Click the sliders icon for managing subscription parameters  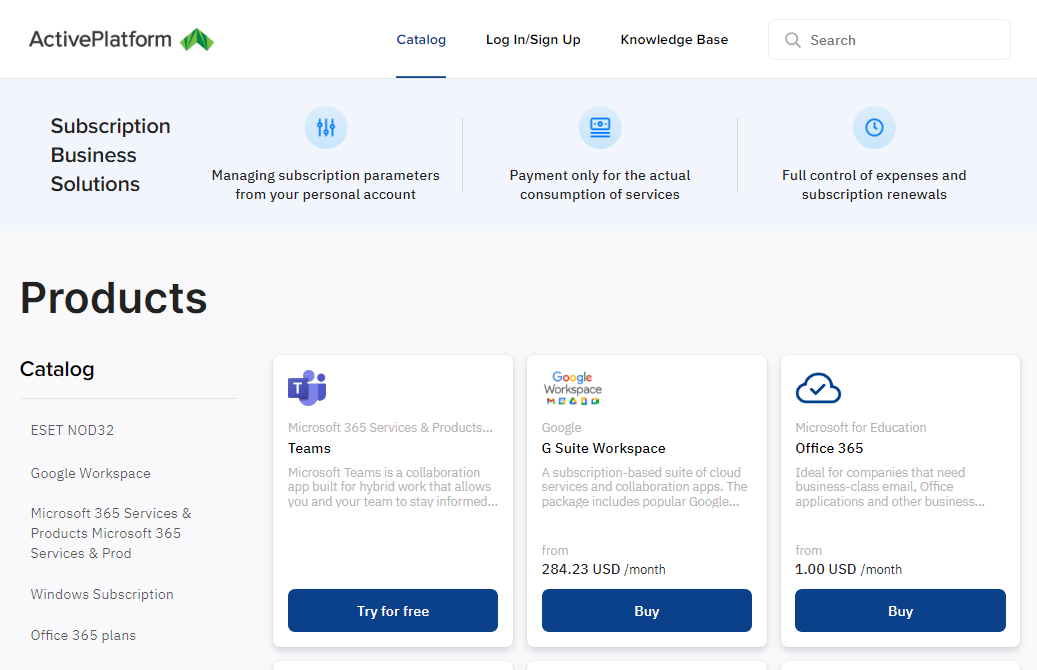tap(325, 127)
